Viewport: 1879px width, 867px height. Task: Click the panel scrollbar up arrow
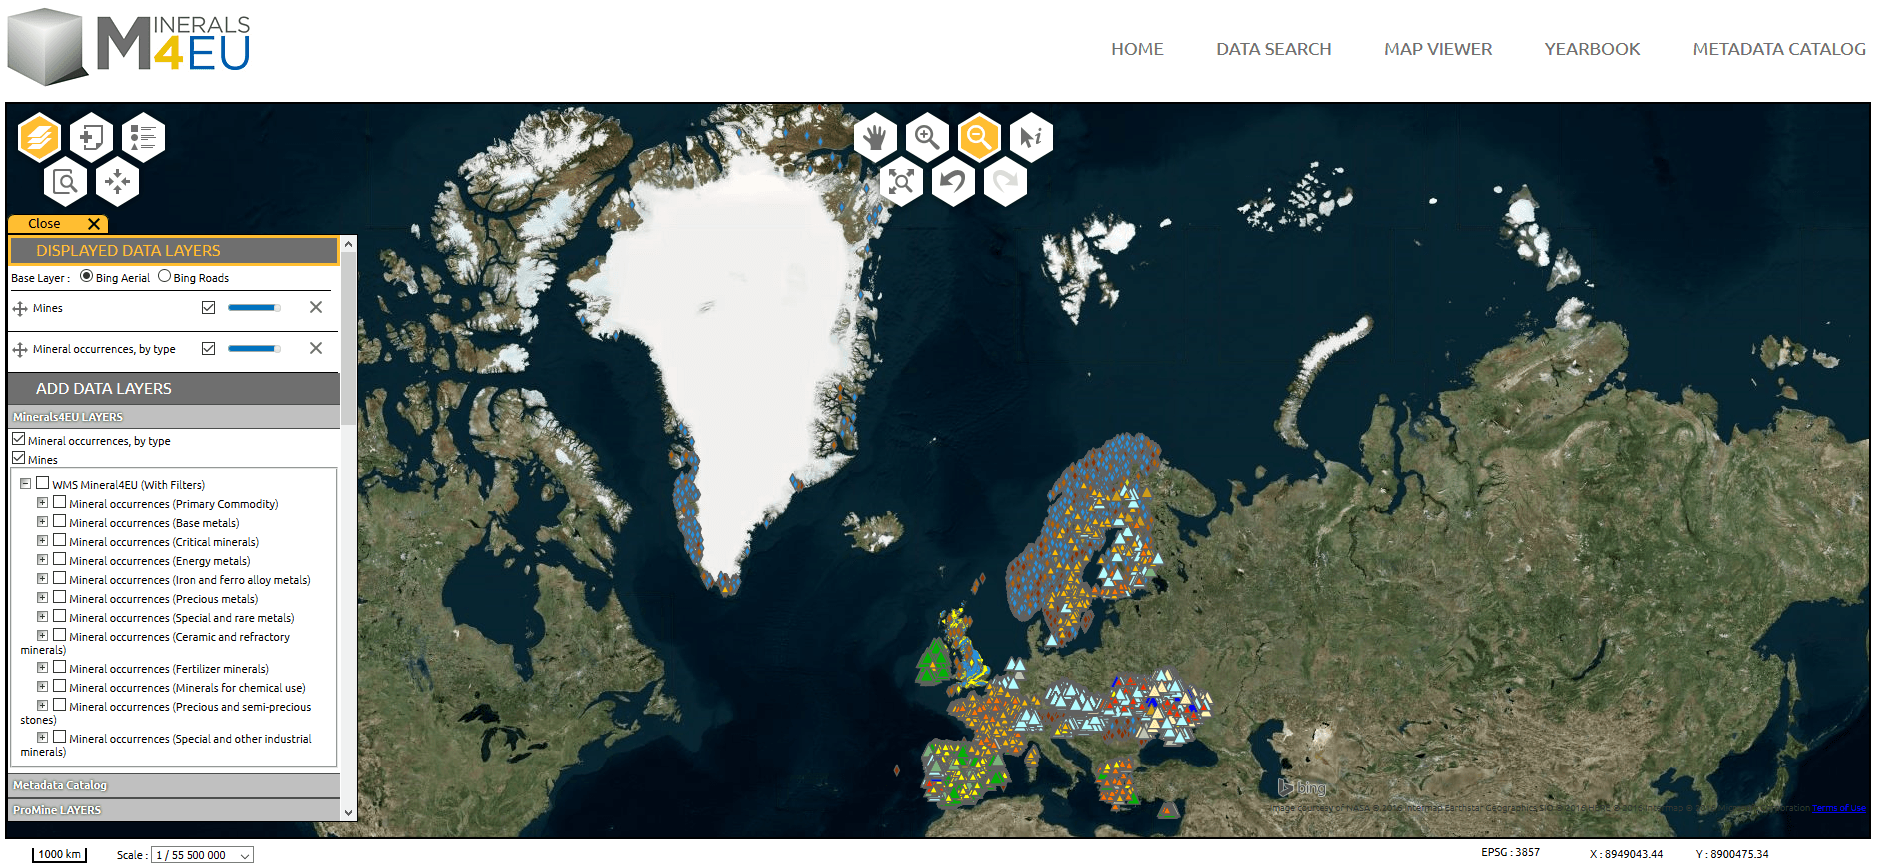click(348, 244)
